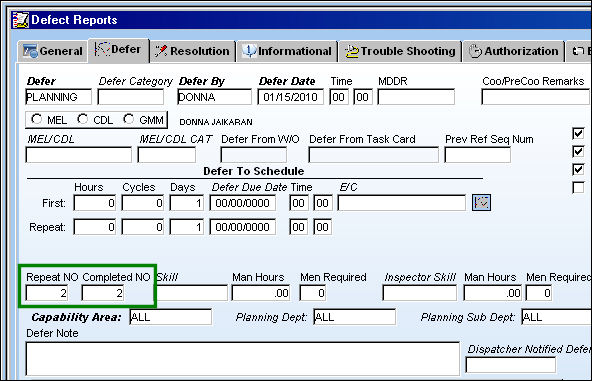
Task: Click the E/C input field
Action: (402, 203)
